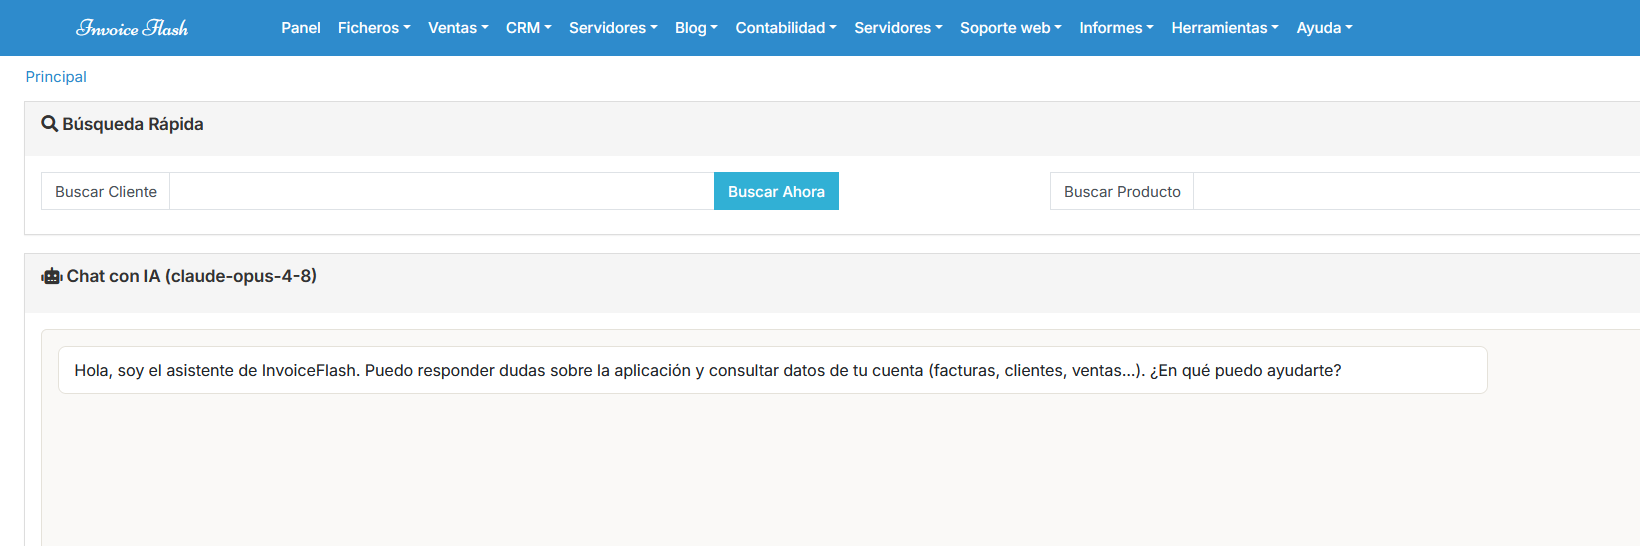Click the Buscar Ahora button
The height and width of the screenshot is (546, 1640).
776,191
